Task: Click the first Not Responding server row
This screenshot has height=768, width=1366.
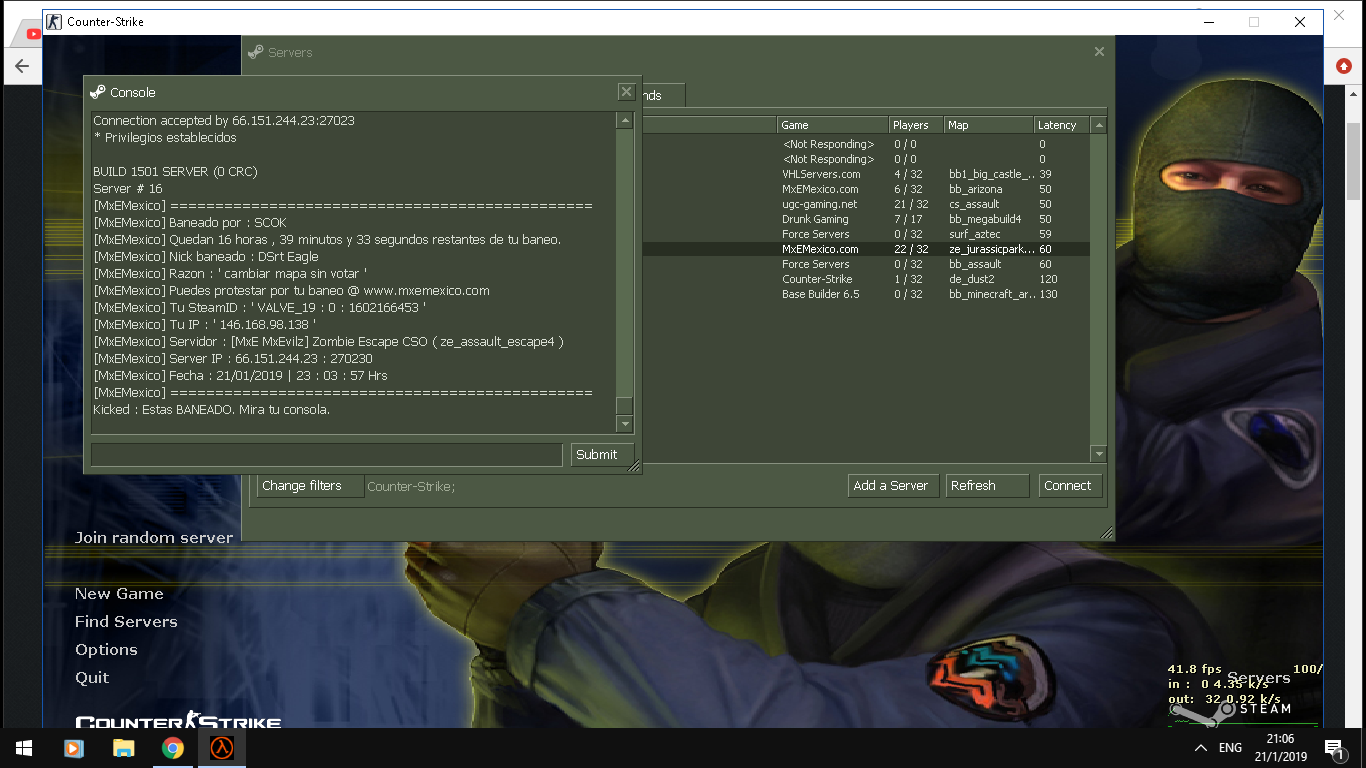Action: click(x=865, y=144)
